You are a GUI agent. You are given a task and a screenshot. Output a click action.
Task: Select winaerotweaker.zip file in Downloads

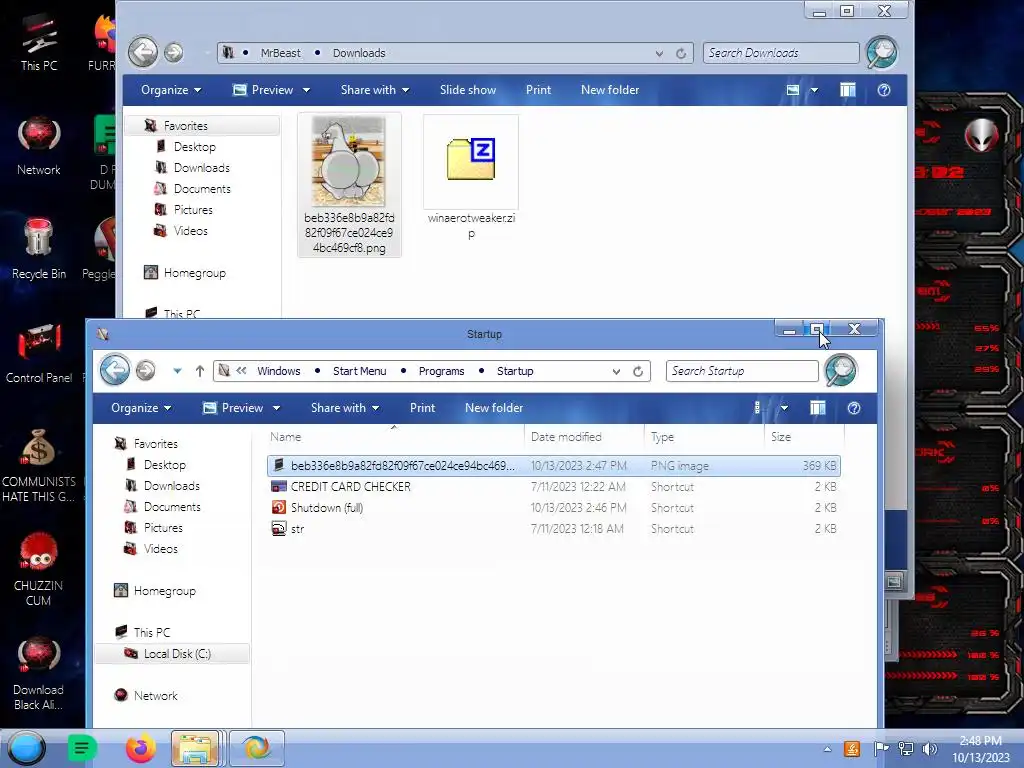pyautogui.click(x=471, y=178)
